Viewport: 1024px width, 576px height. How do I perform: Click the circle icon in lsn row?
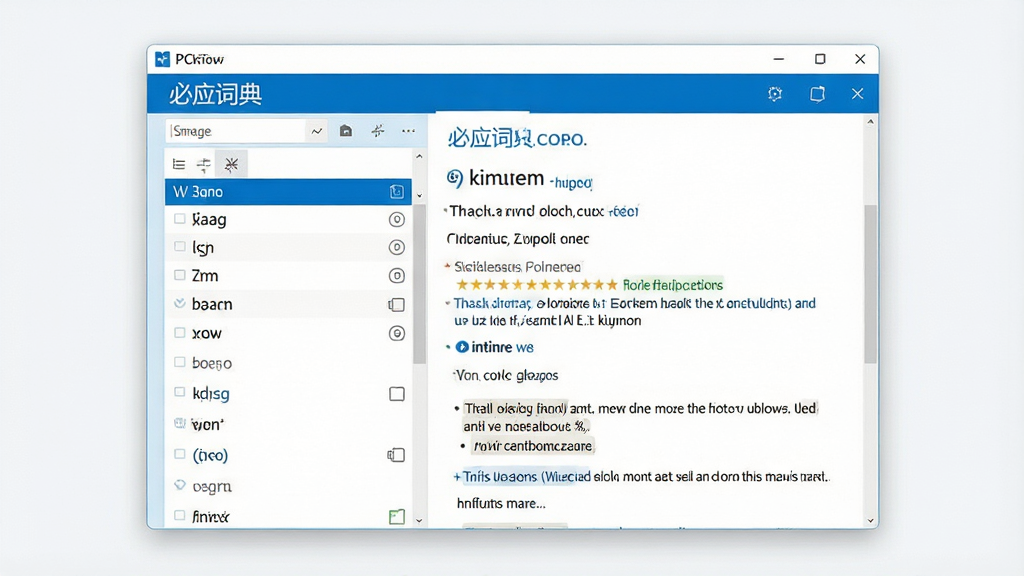(396, 248)
